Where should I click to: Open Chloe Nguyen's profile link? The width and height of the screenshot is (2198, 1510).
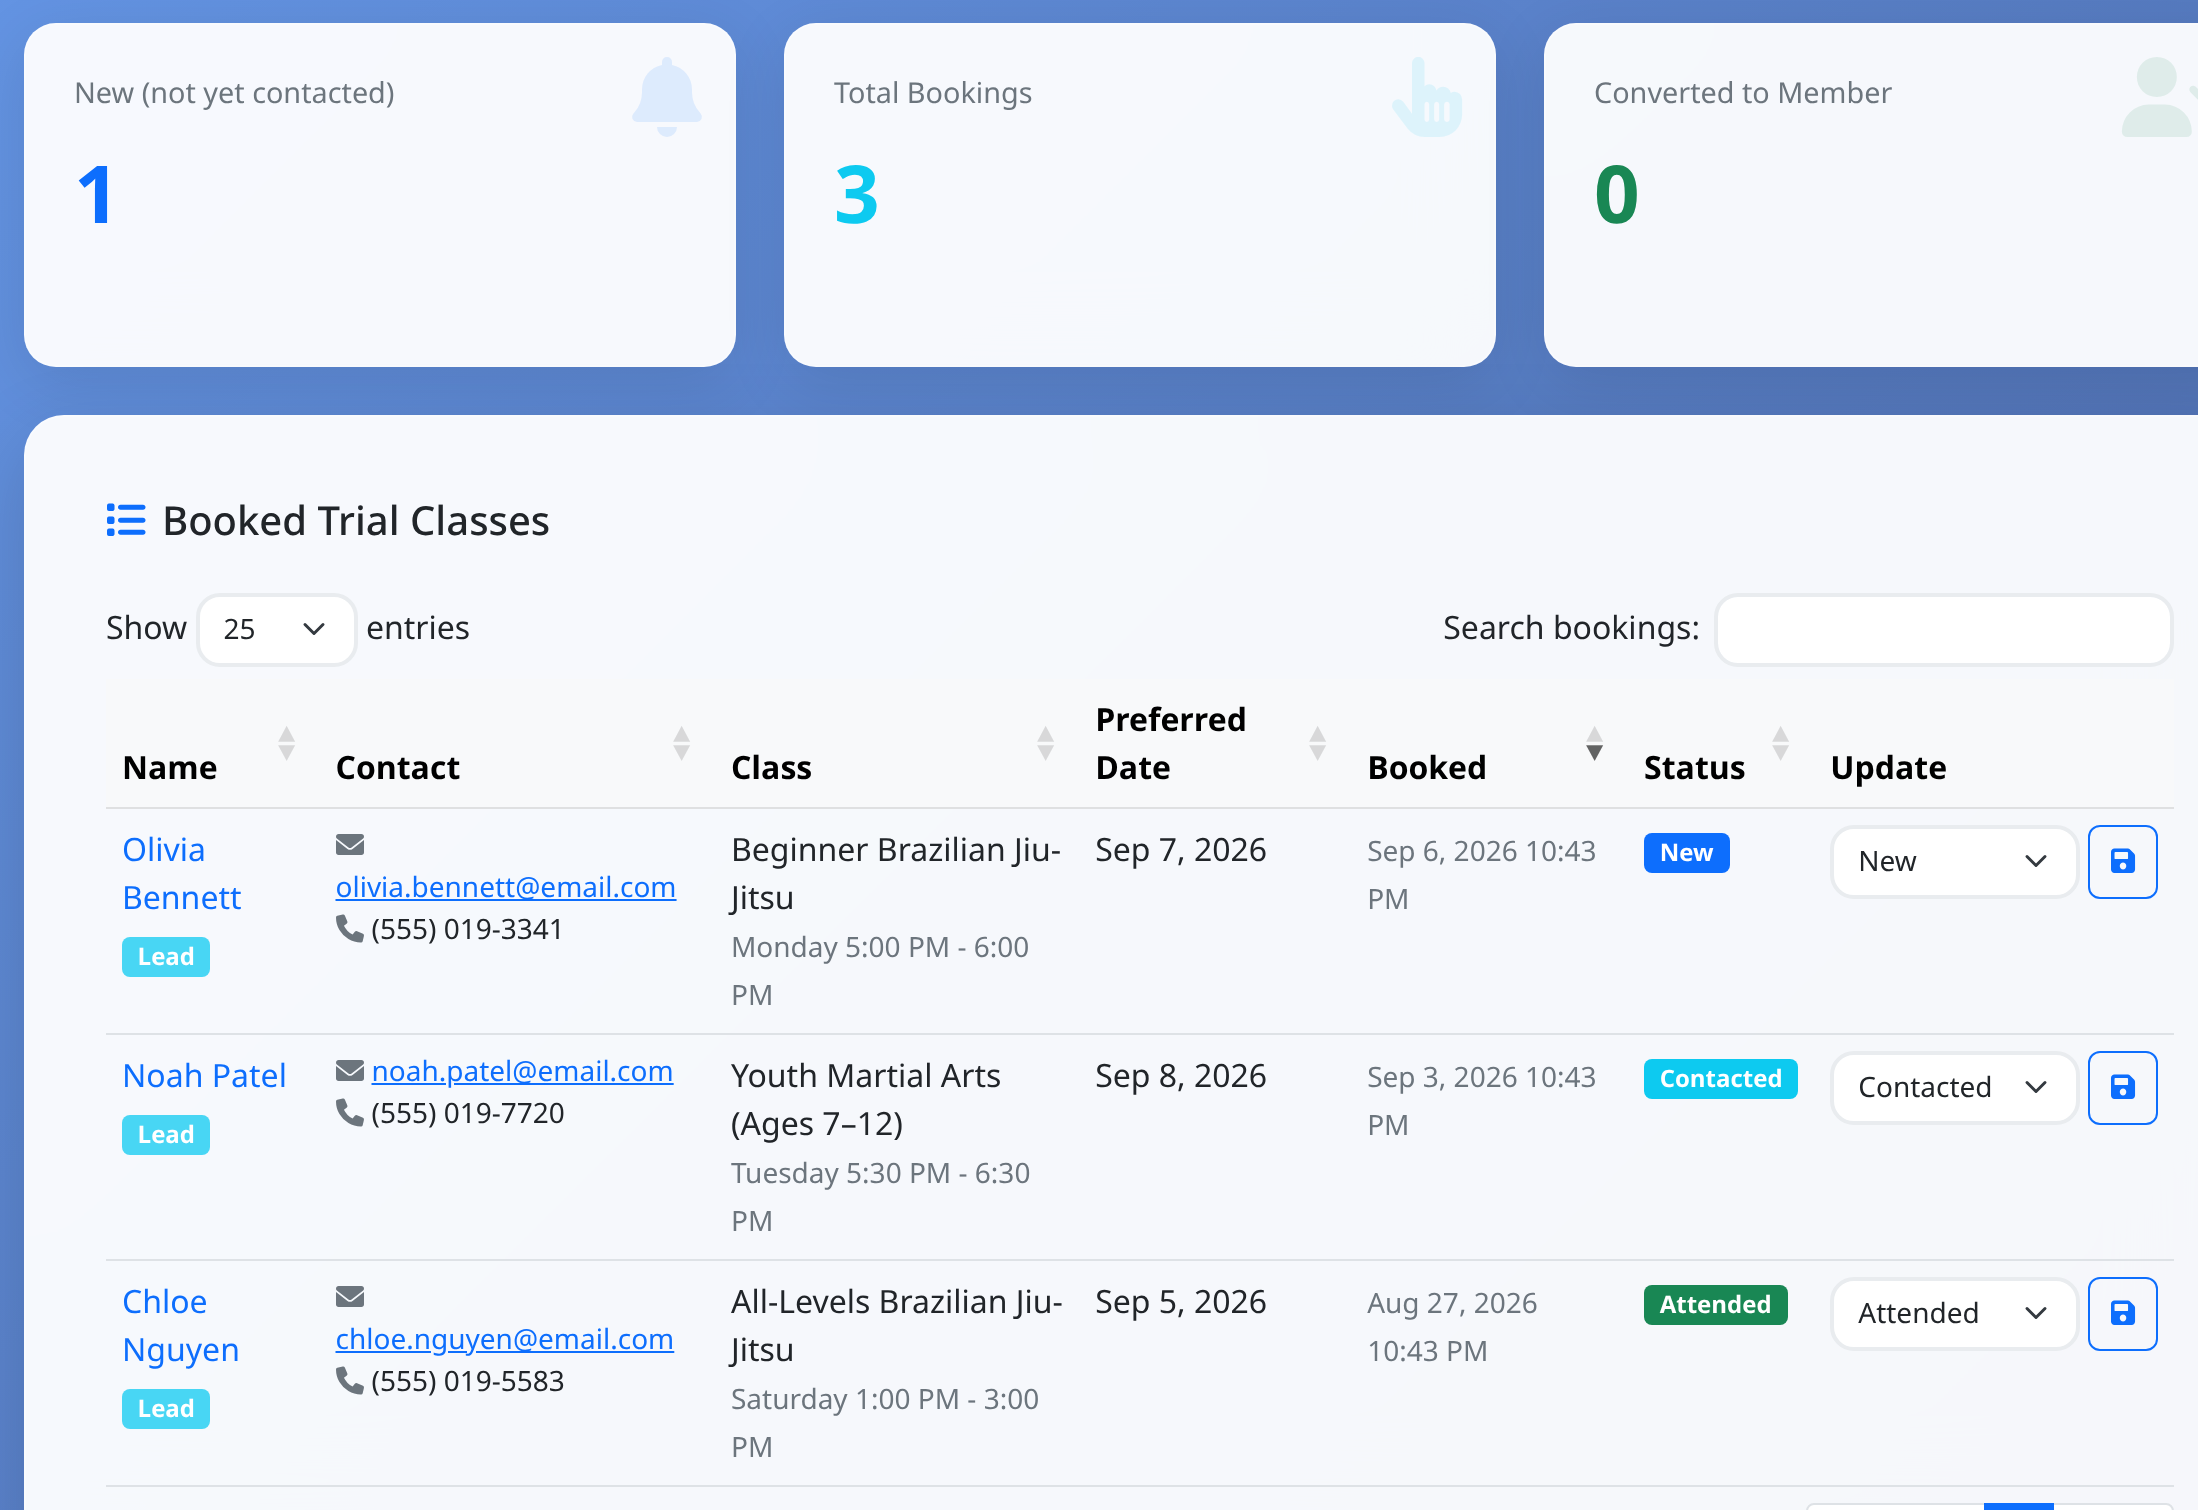(x=181, y=1325)
